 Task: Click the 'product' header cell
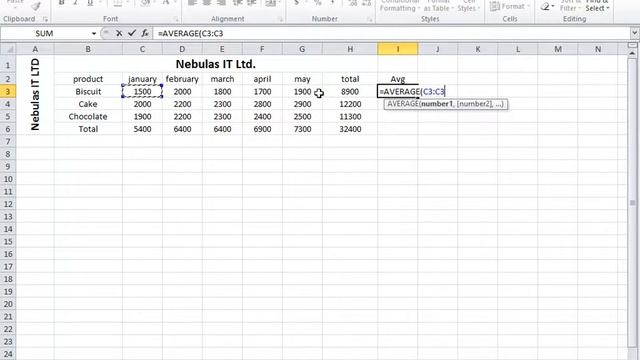[x=88, y=79]
